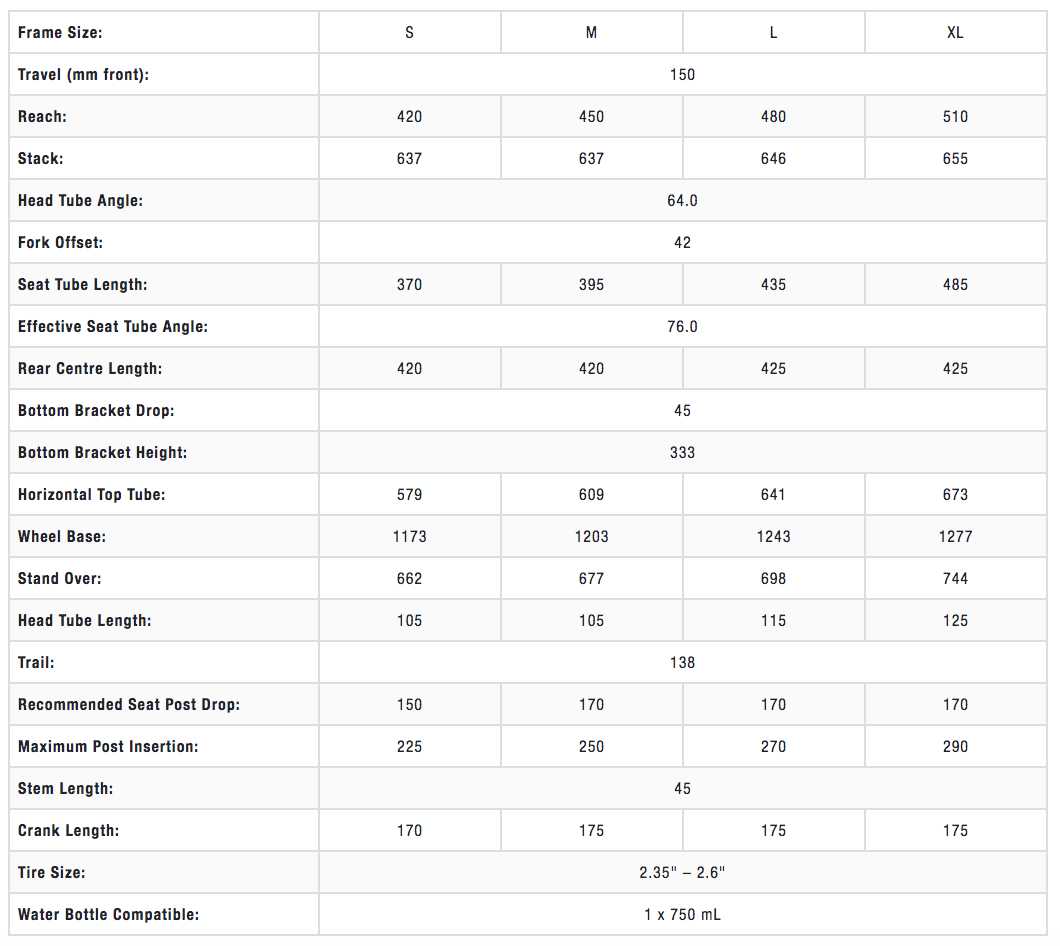1060x946 pixels.
Task: Click the Head Tube Angle value 64.0
Action: (x=682, y=201)
